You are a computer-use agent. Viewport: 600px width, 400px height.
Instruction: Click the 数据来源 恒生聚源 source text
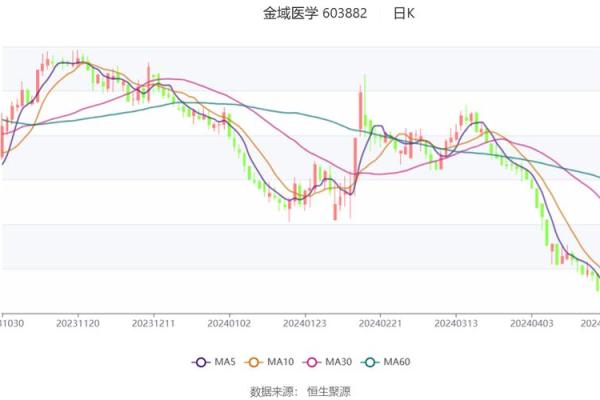300,392
